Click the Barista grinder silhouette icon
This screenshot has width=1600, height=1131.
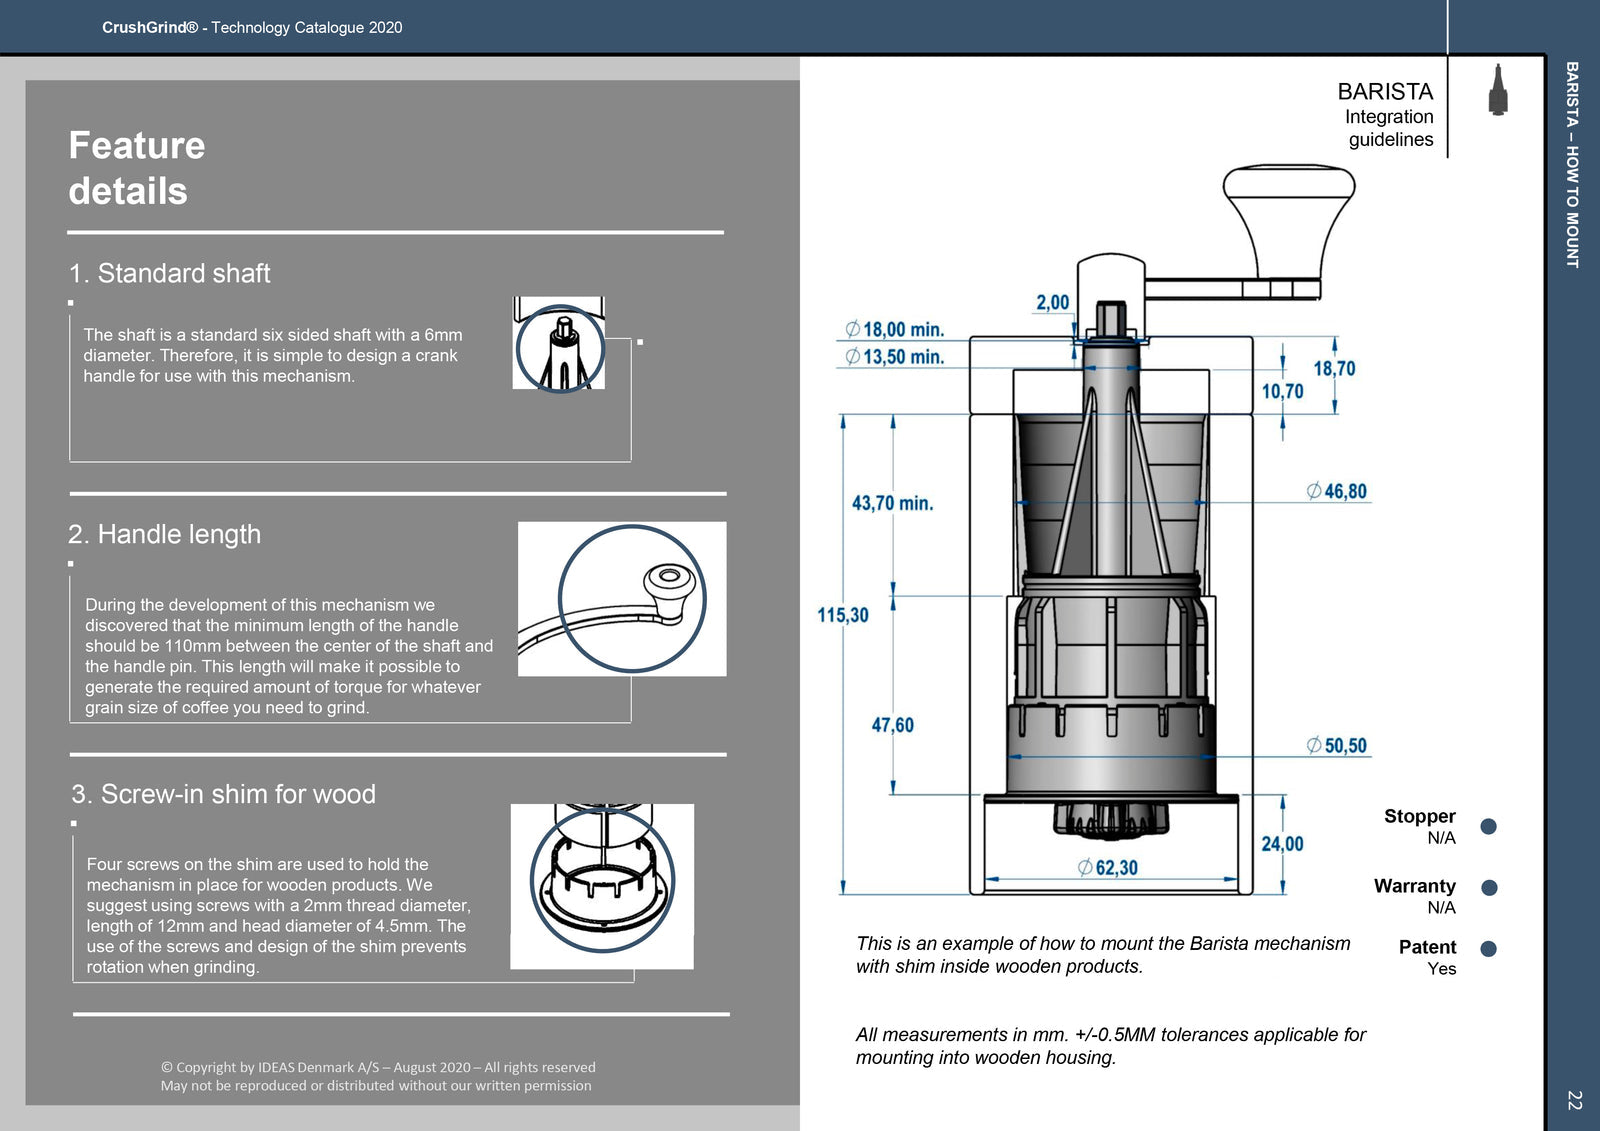click(1497, 90)
